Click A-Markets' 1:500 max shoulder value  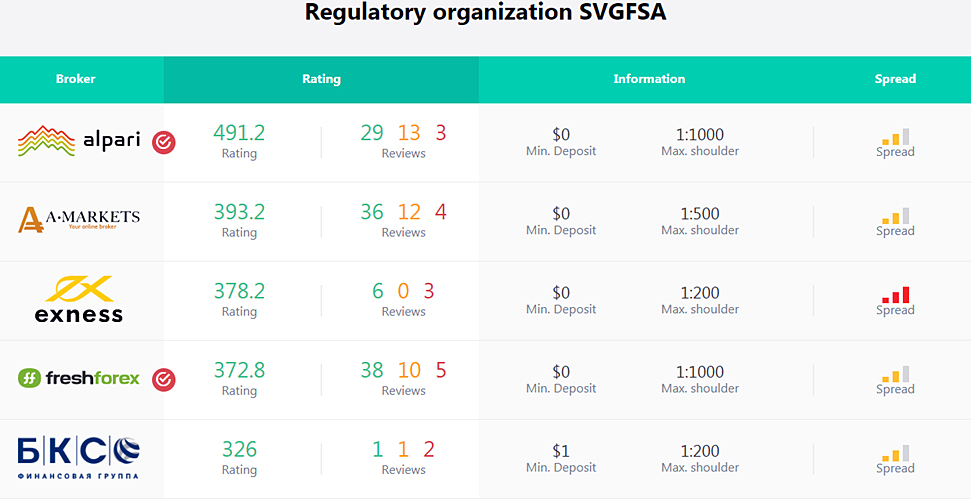pos(700,213)
